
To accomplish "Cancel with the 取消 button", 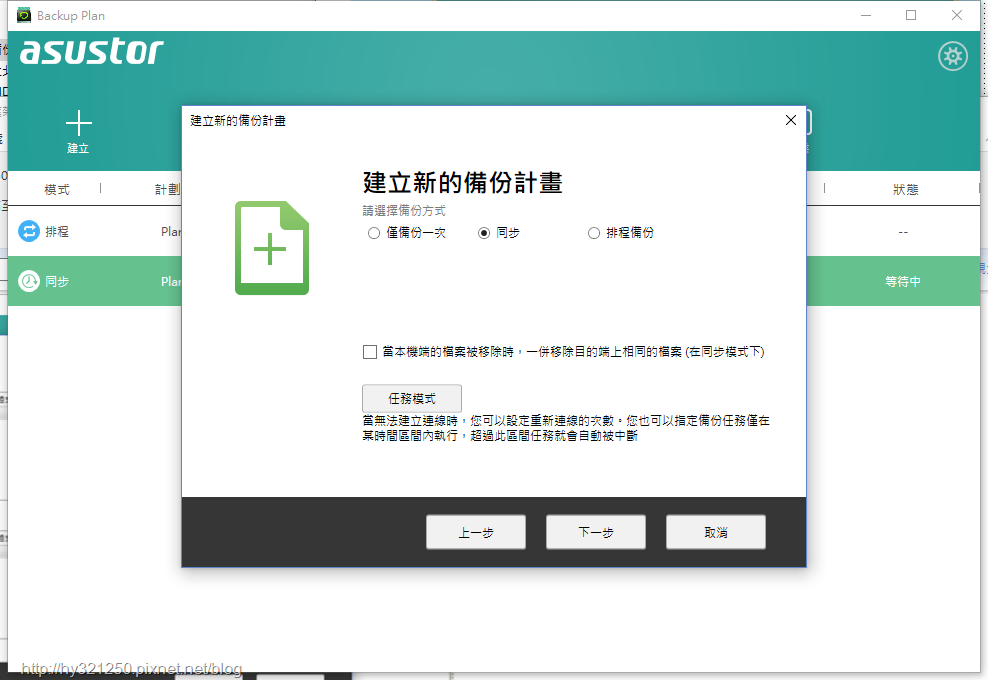I will 716,533.
